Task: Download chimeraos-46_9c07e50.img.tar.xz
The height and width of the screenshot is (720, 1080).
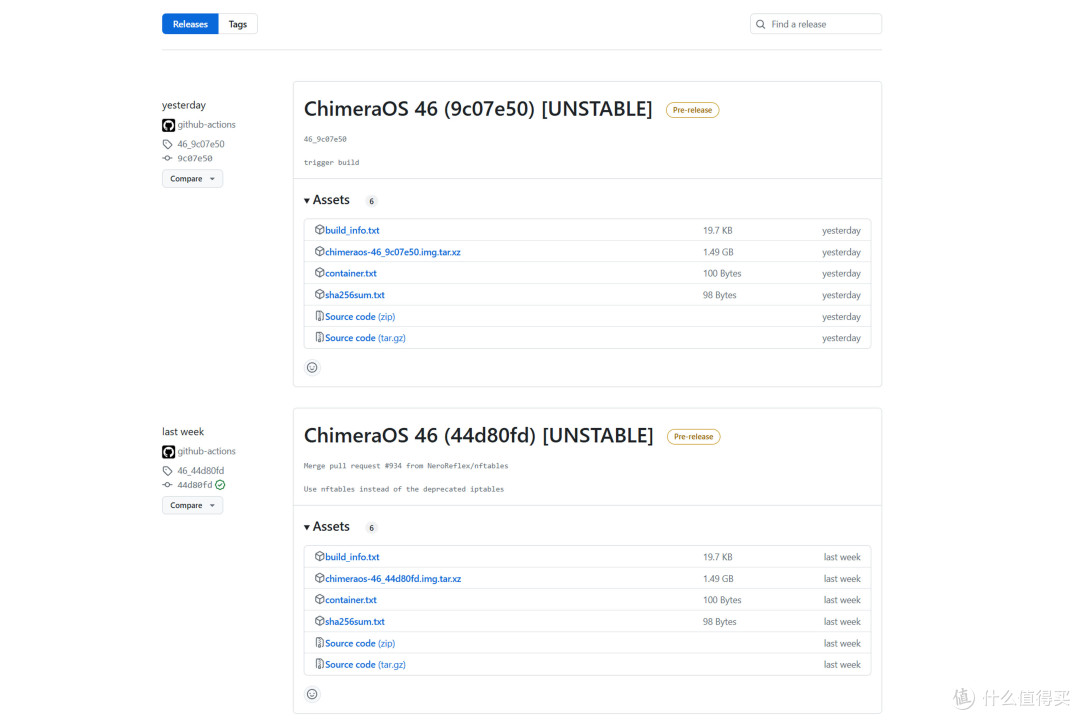Action: pyautogui.click(x=392, y=251)
